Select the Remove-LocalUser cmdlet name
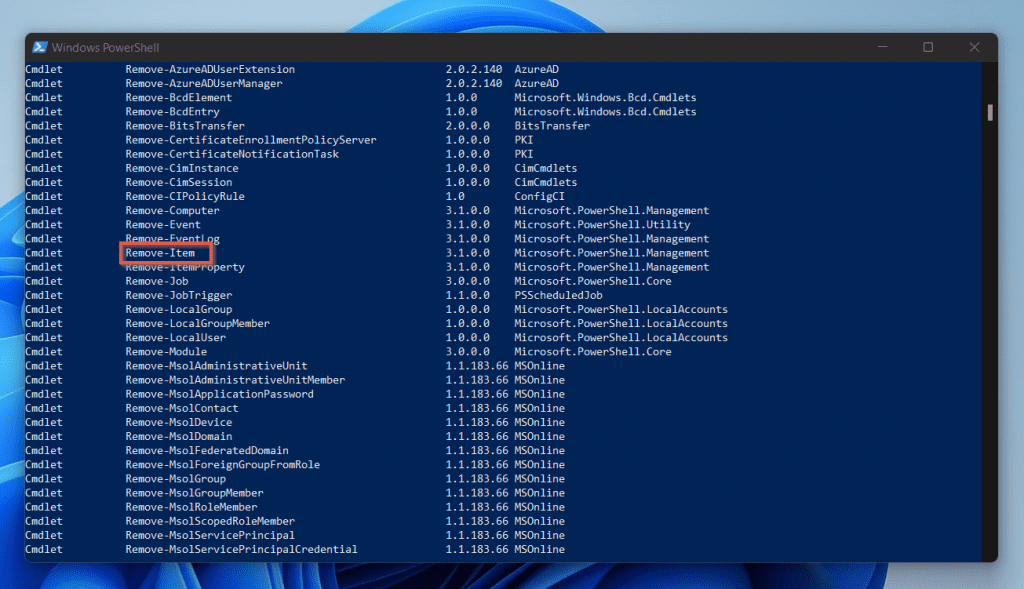The width and height of the screenshot is (1024, 589). coord(176,338)
